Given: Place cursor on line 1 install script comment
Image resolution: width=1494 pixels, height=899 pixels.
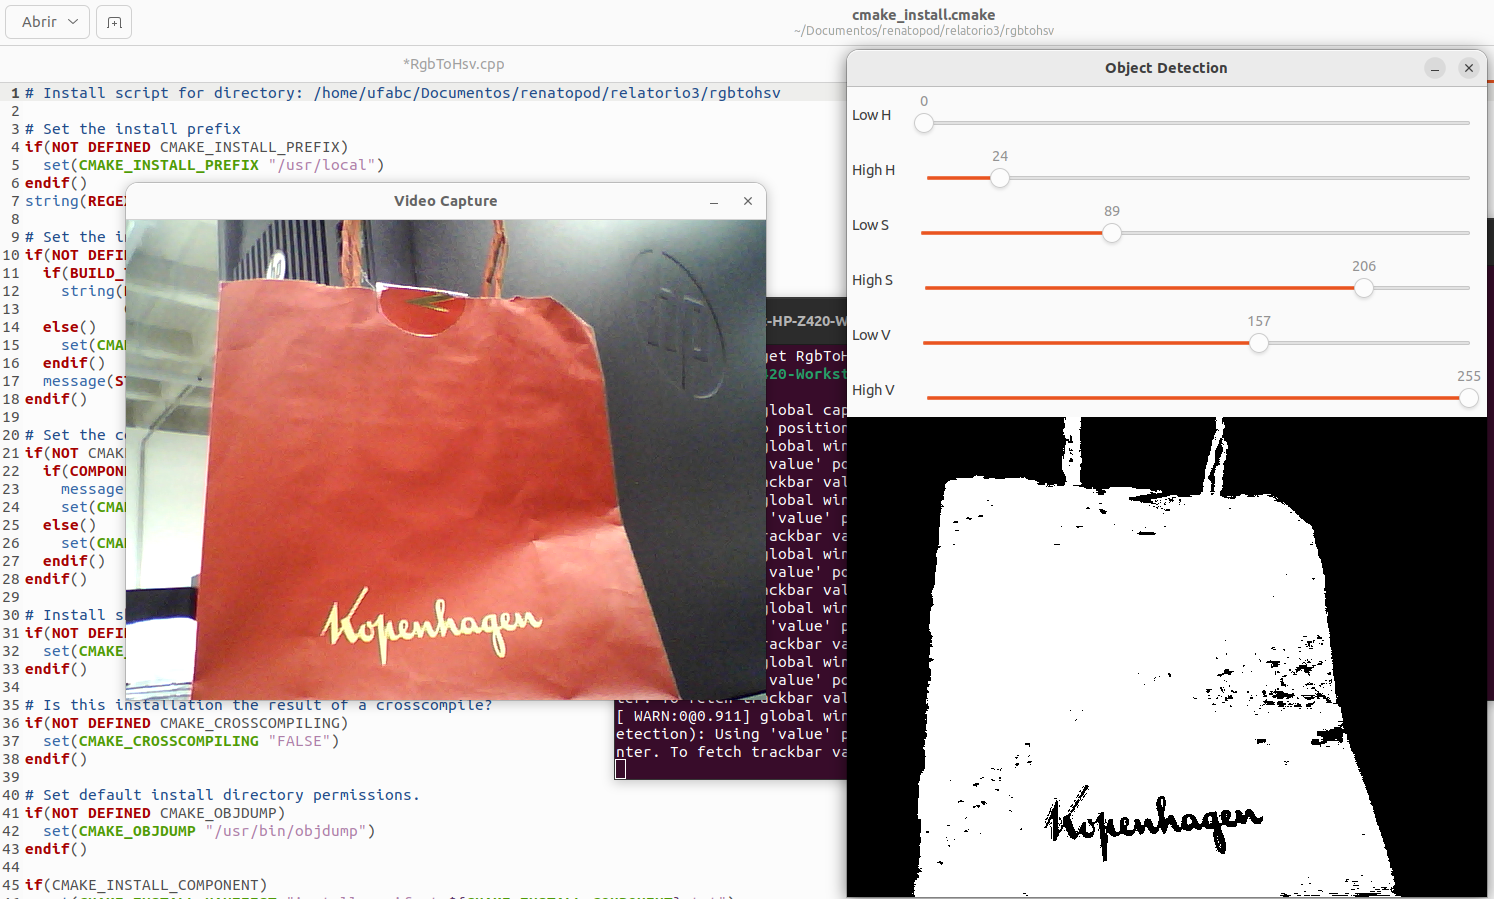Looking at the screenshot, I should coord(400,93).
